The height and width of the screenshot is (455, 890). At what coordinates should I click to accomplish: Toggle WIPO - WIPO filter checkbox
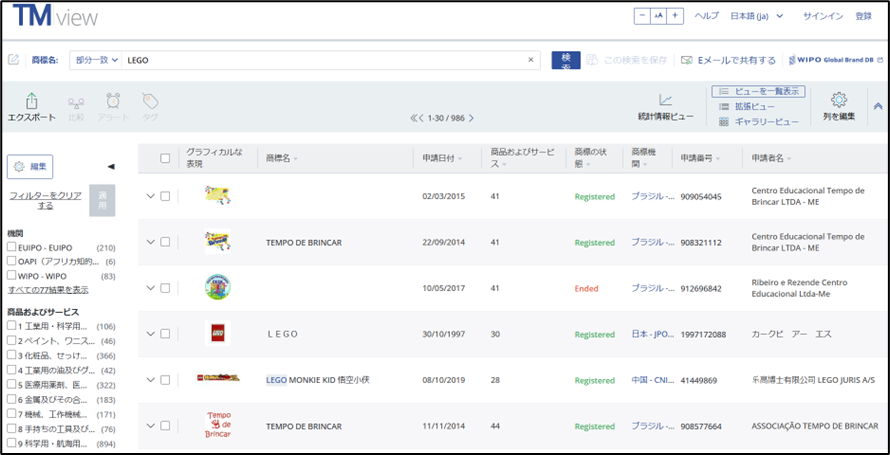tap(11, 276)
